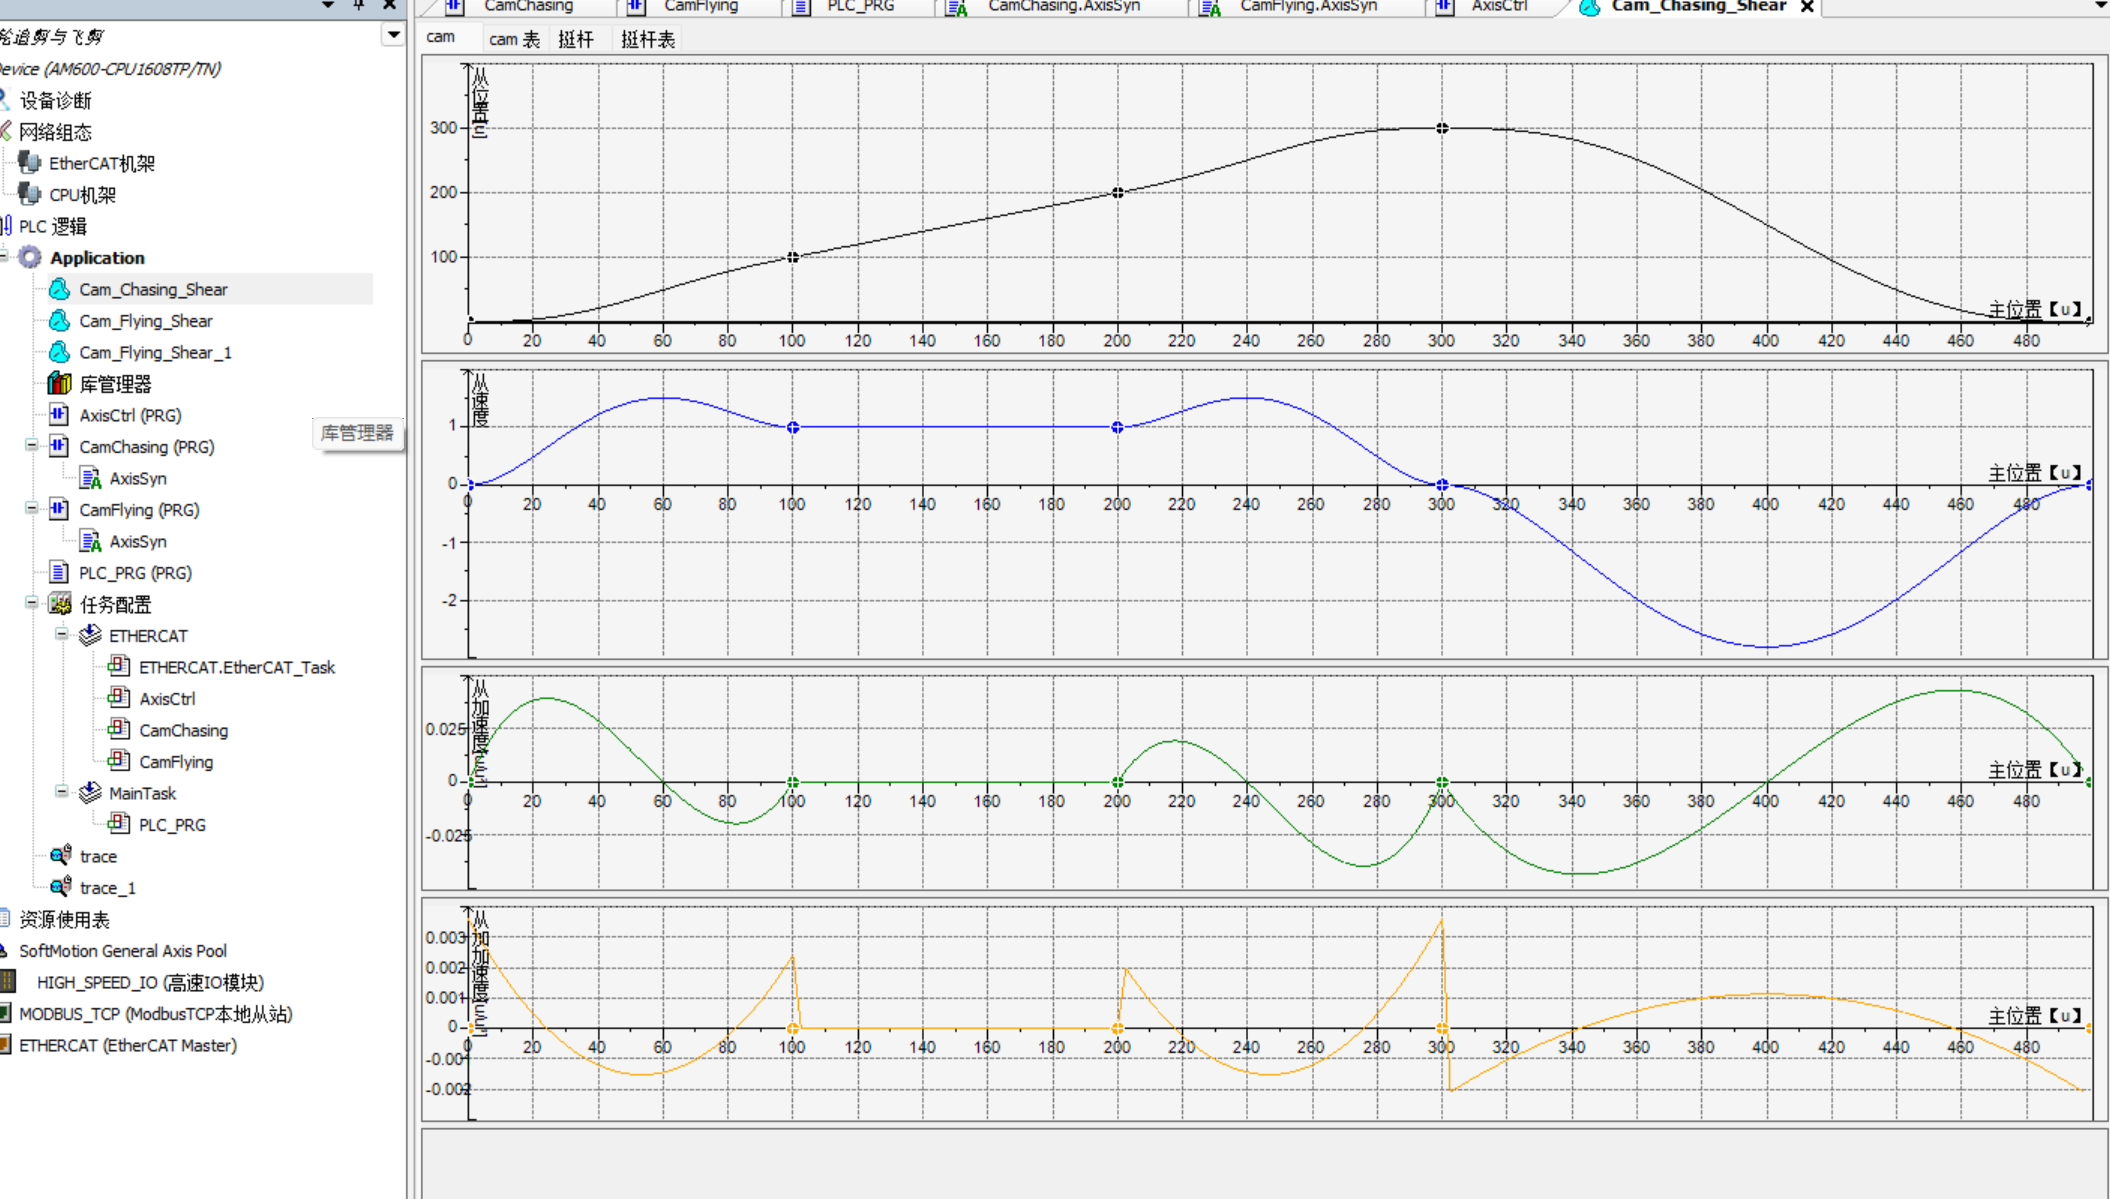This screenshot has height=1199, width=2110.
Task: Select the Cam_Chasing_Shear cam icon in tree
Action: pos(60,289)
